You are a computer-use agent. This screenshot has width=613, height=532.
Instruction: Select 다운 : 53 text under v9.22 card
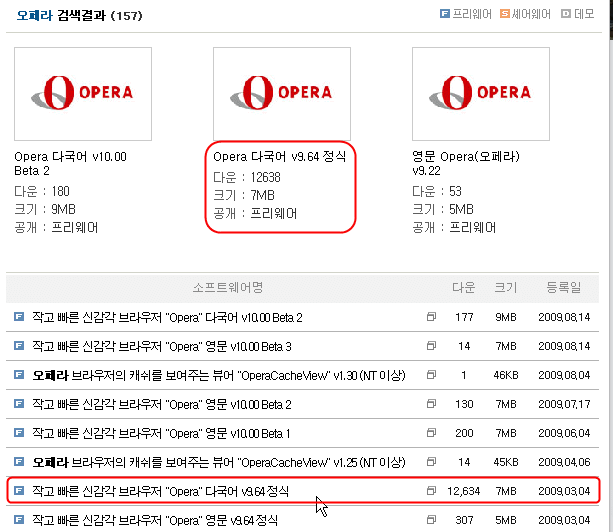[x=437, y=192]
